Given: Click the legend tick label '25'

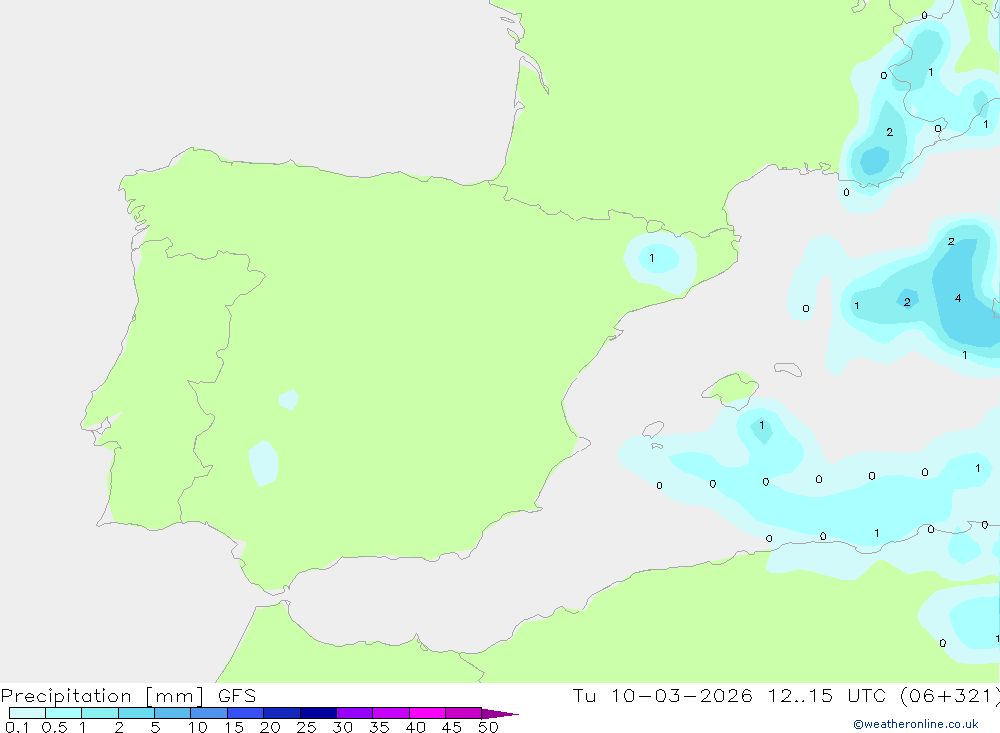Looking at the screenshot, I should point(307,727).
